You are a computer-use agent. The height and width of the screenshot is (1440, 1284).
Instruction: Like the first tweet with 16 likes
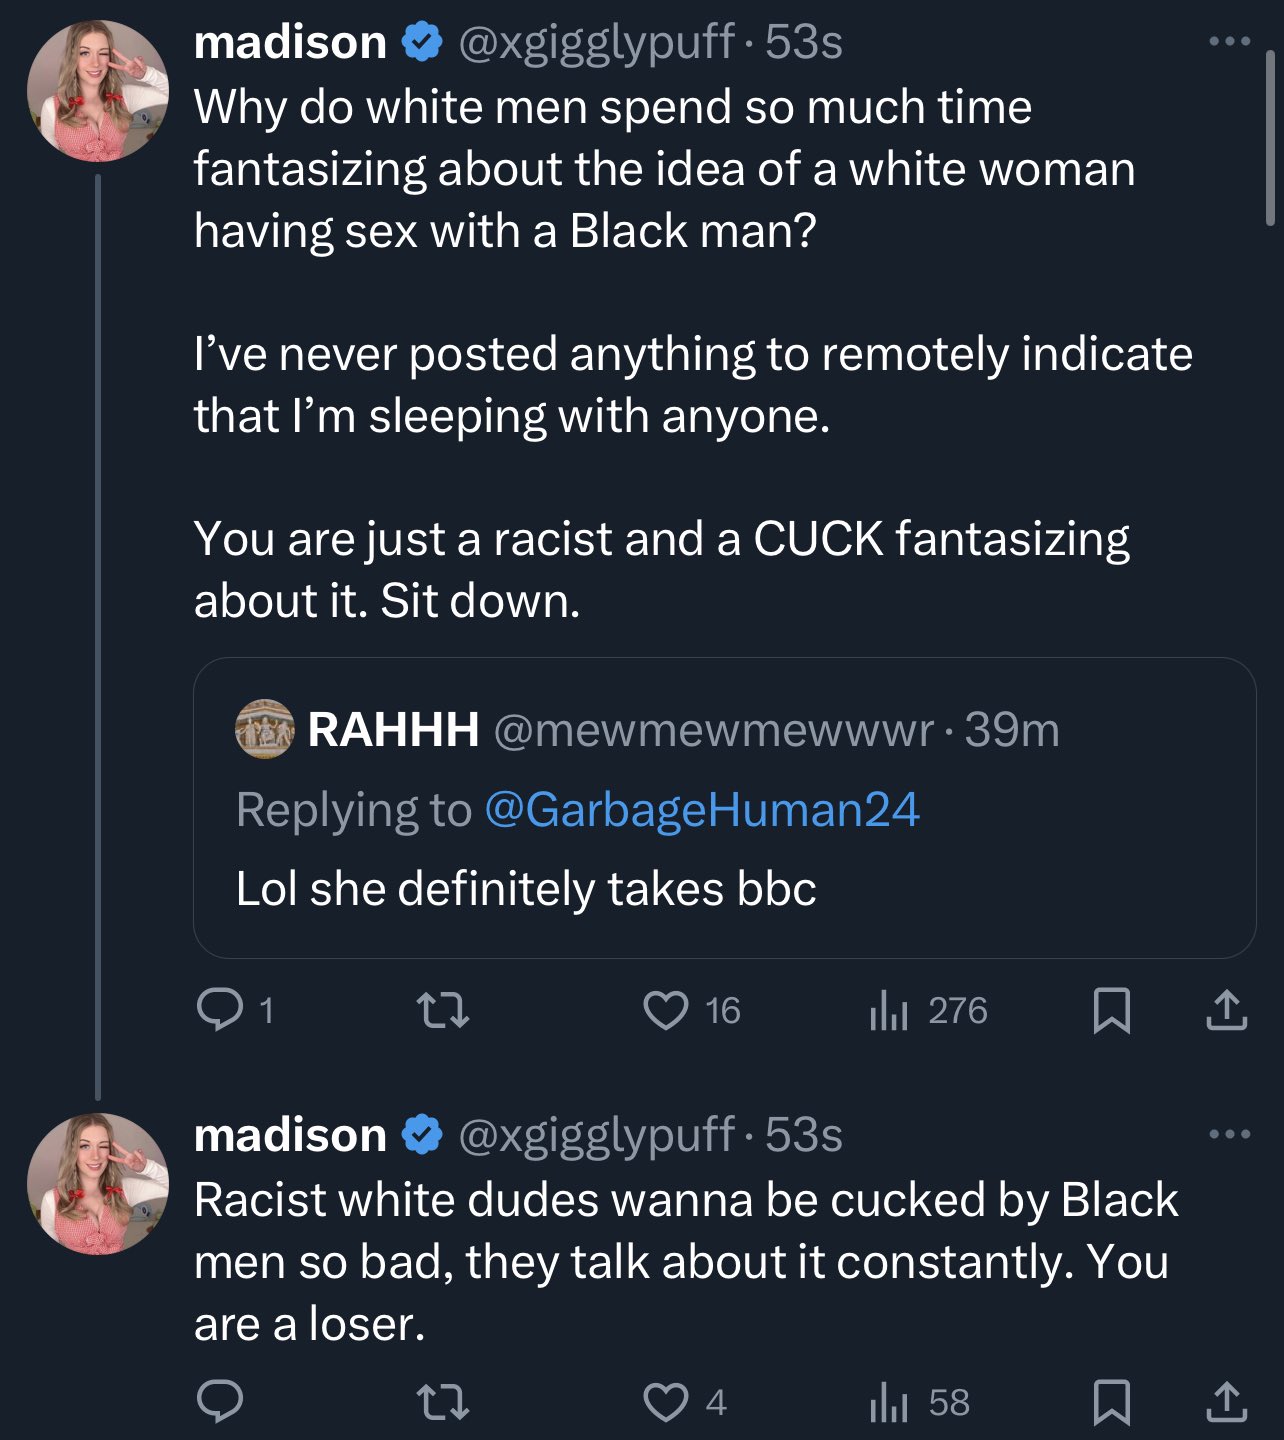pos(666,1010)
